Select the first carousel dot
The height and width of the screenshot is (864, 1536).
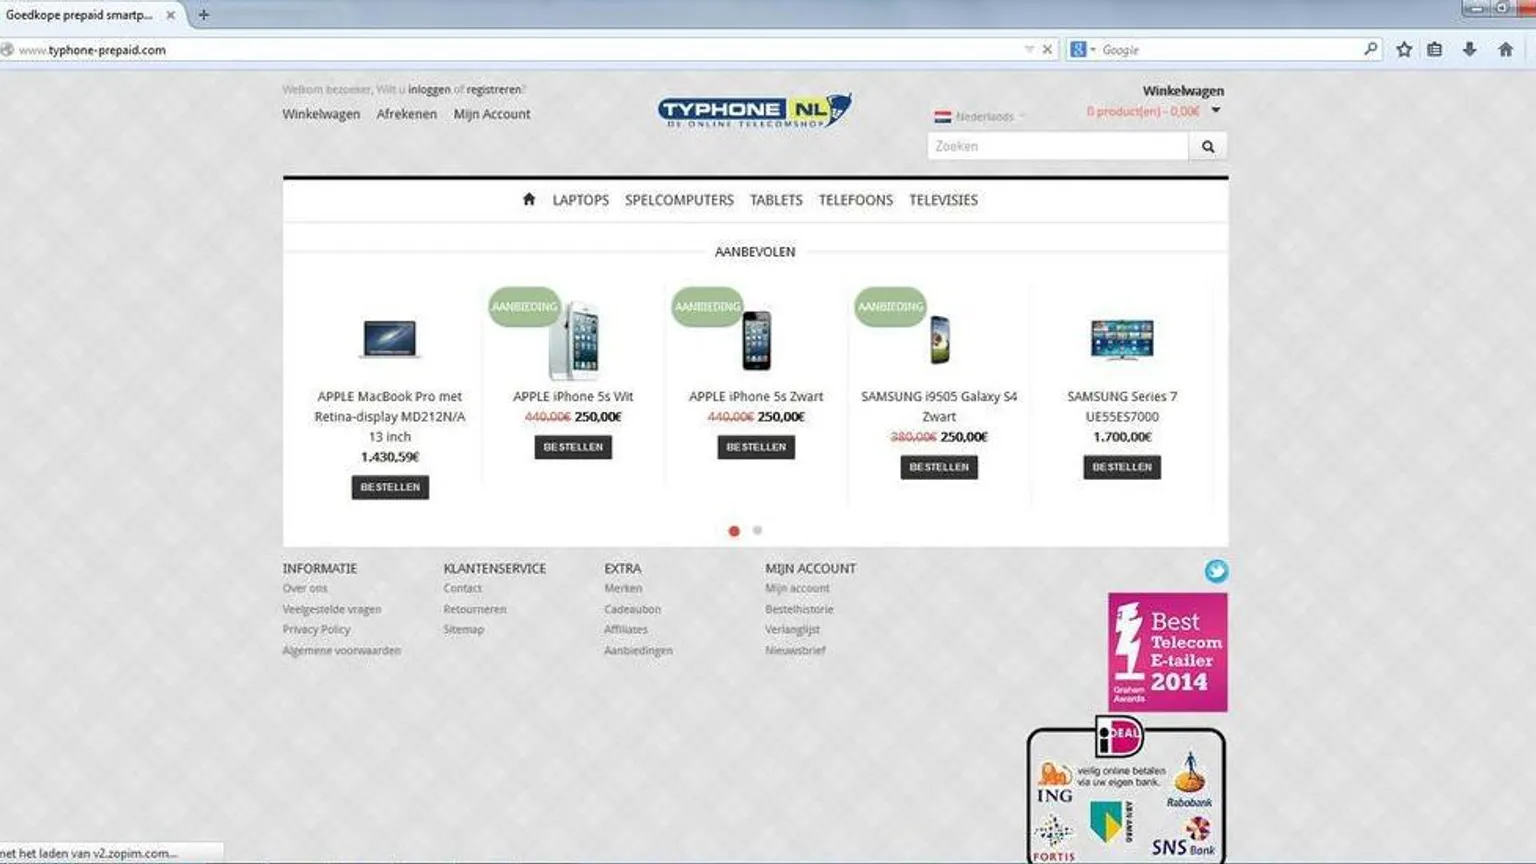(x=734, y=531)
